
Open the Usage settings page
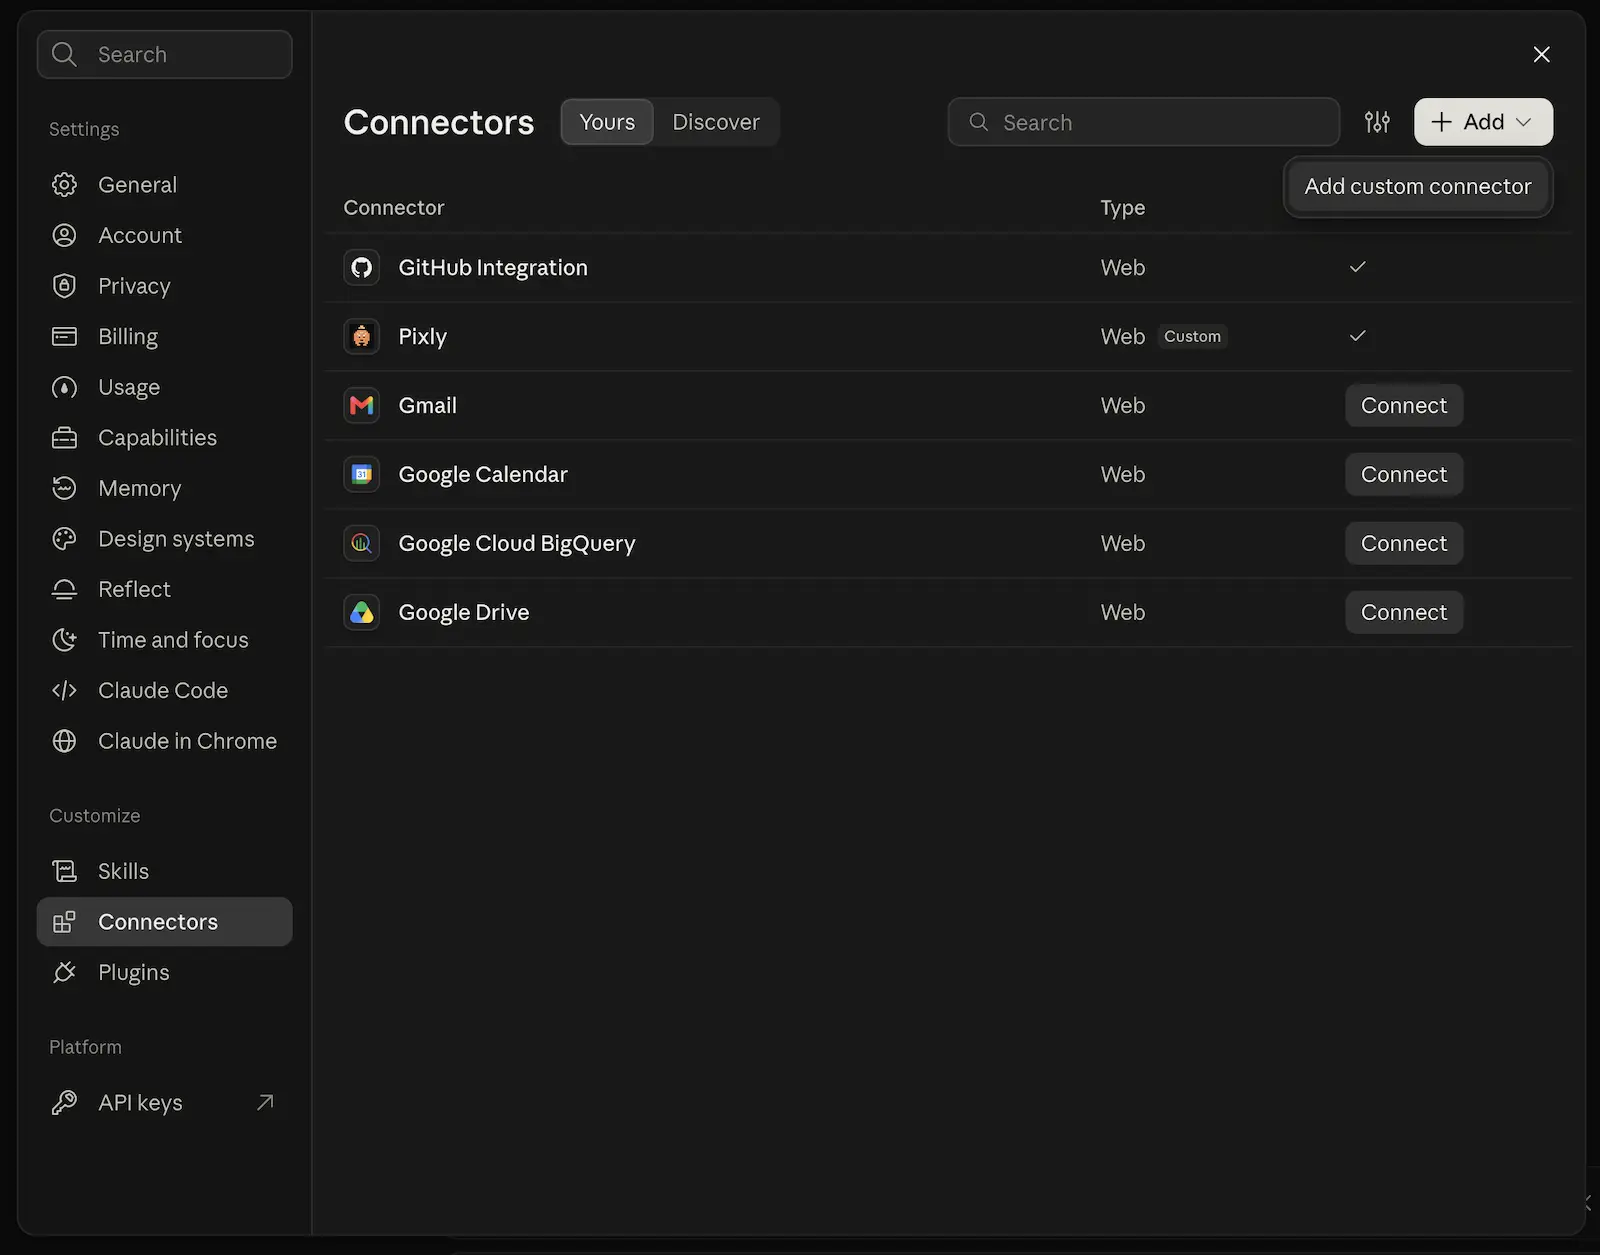(x=164, y=388)
